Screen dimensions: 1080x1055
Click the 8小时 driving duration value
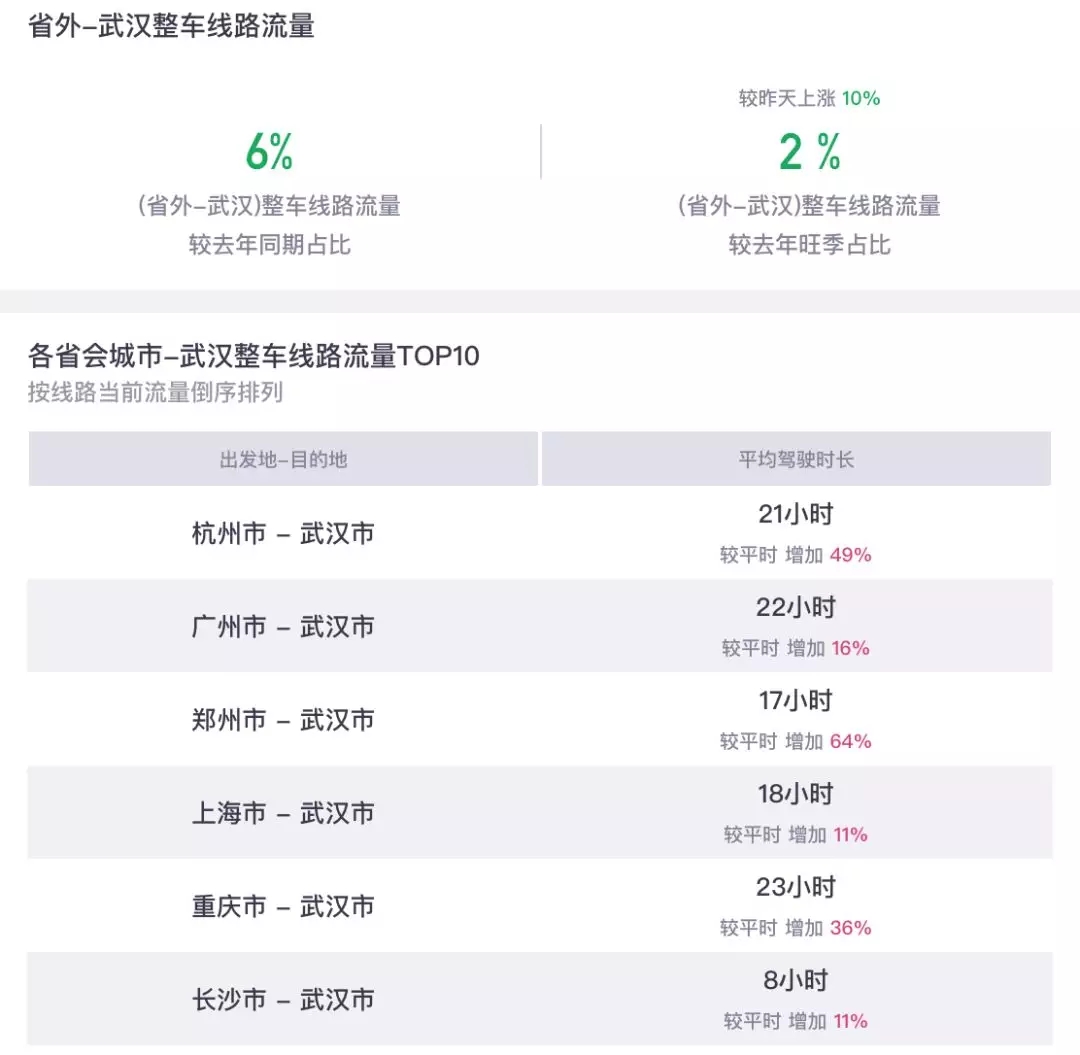[x=796, y=981]
